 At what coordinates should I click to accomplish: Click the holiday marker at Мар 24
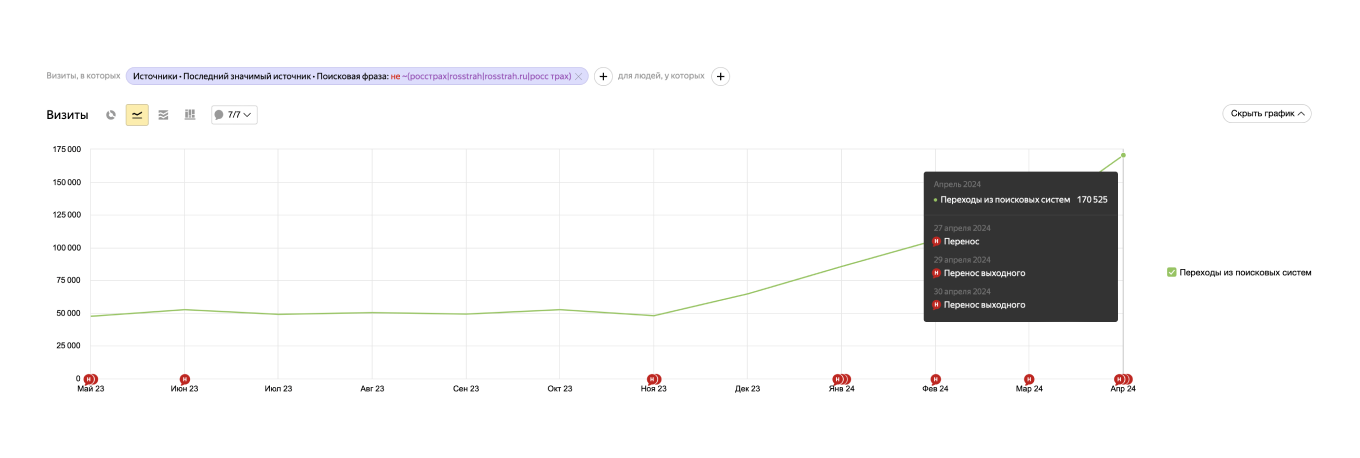1029,379
